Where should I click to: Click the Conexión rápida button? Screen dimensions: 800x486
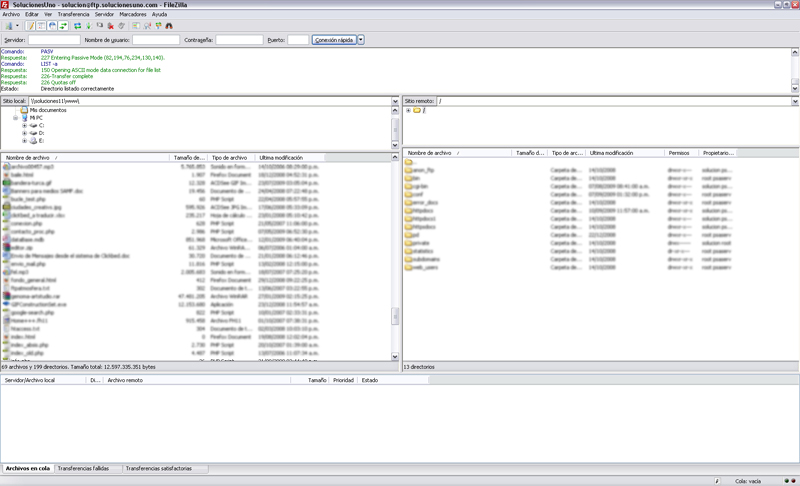coord(334,40)
